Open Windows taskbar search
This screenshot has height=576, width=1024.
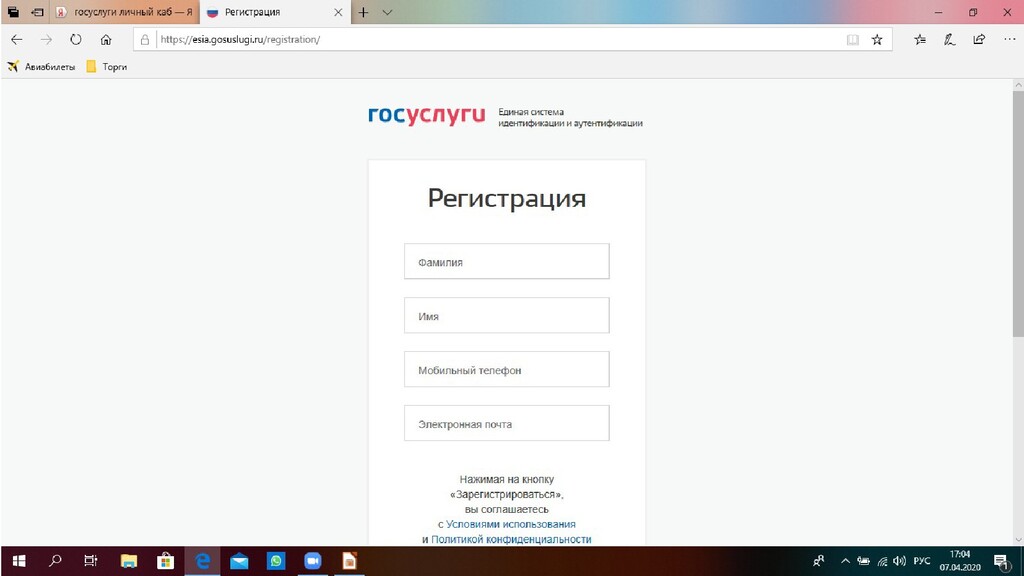56,561
